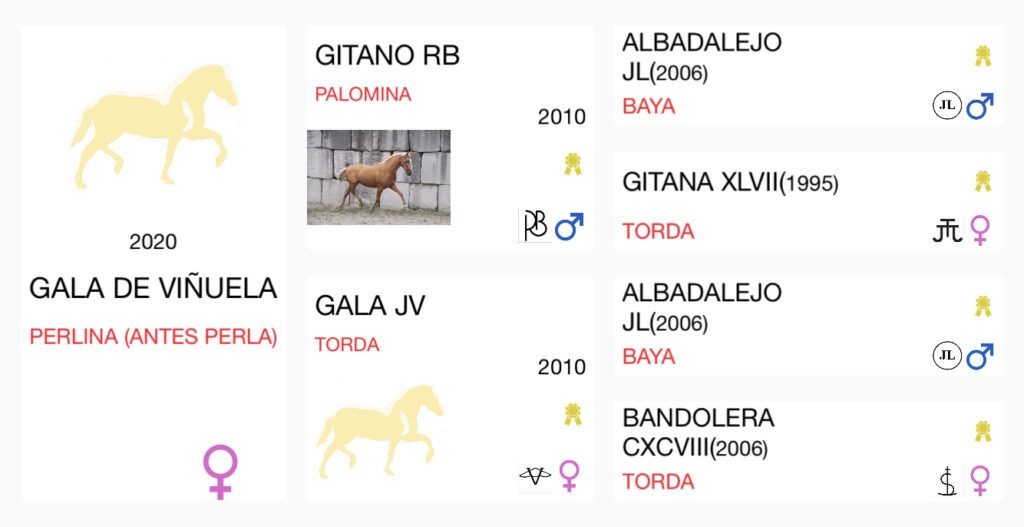Open the Gitano RB horse photo
This screenshot has height=527, width=1024.
(379, 177)
